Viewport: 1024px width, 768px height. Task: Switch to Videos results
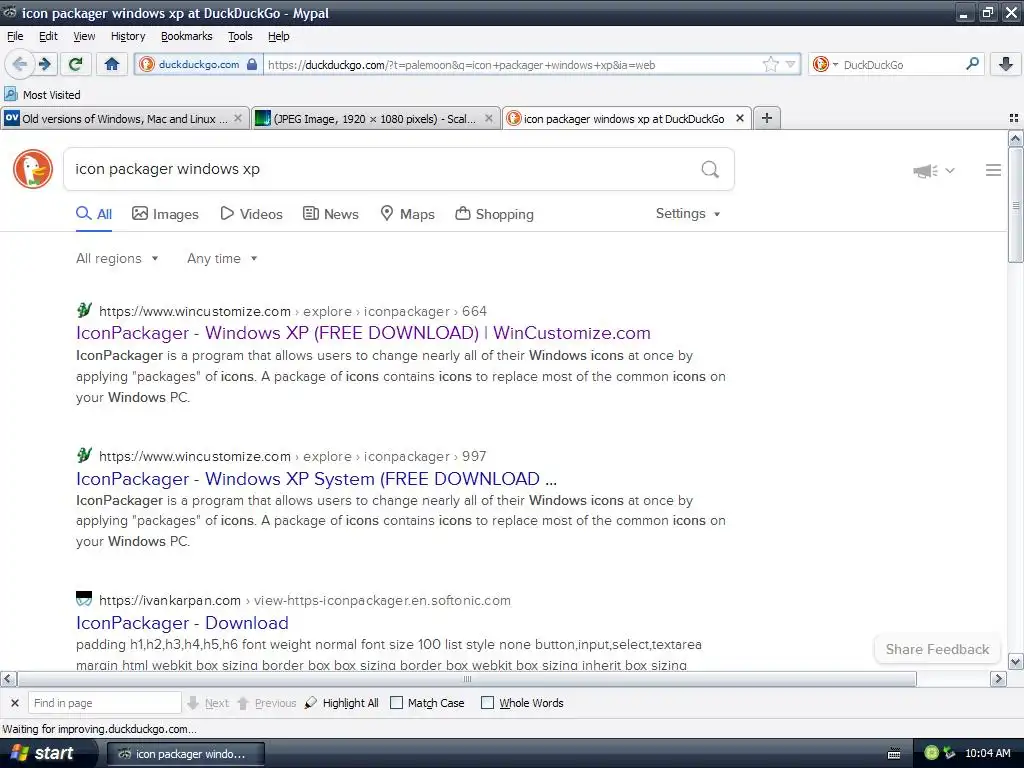(251, 214)
